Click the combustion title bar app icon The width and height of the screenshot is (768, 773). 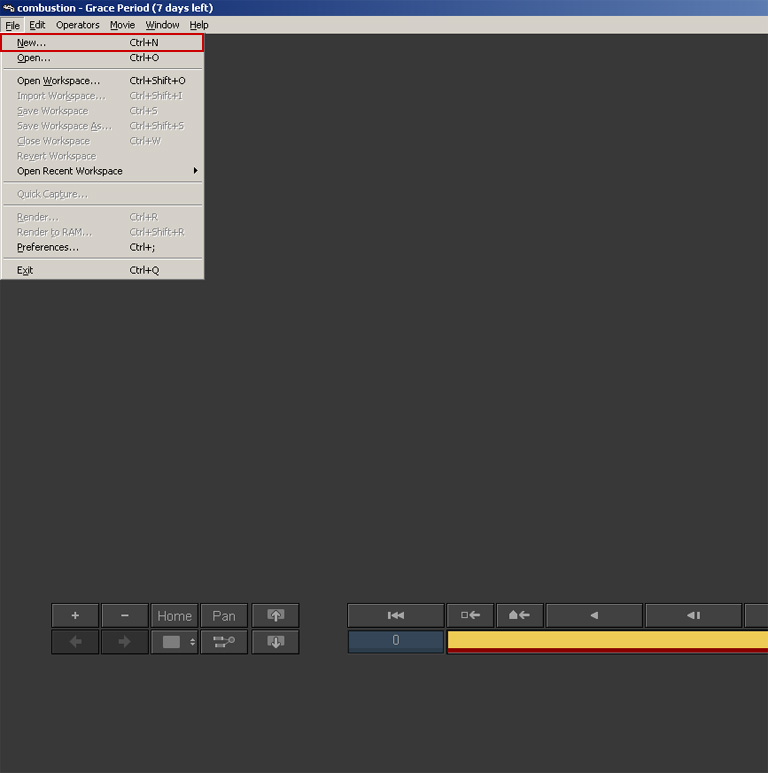coord(8,8)
